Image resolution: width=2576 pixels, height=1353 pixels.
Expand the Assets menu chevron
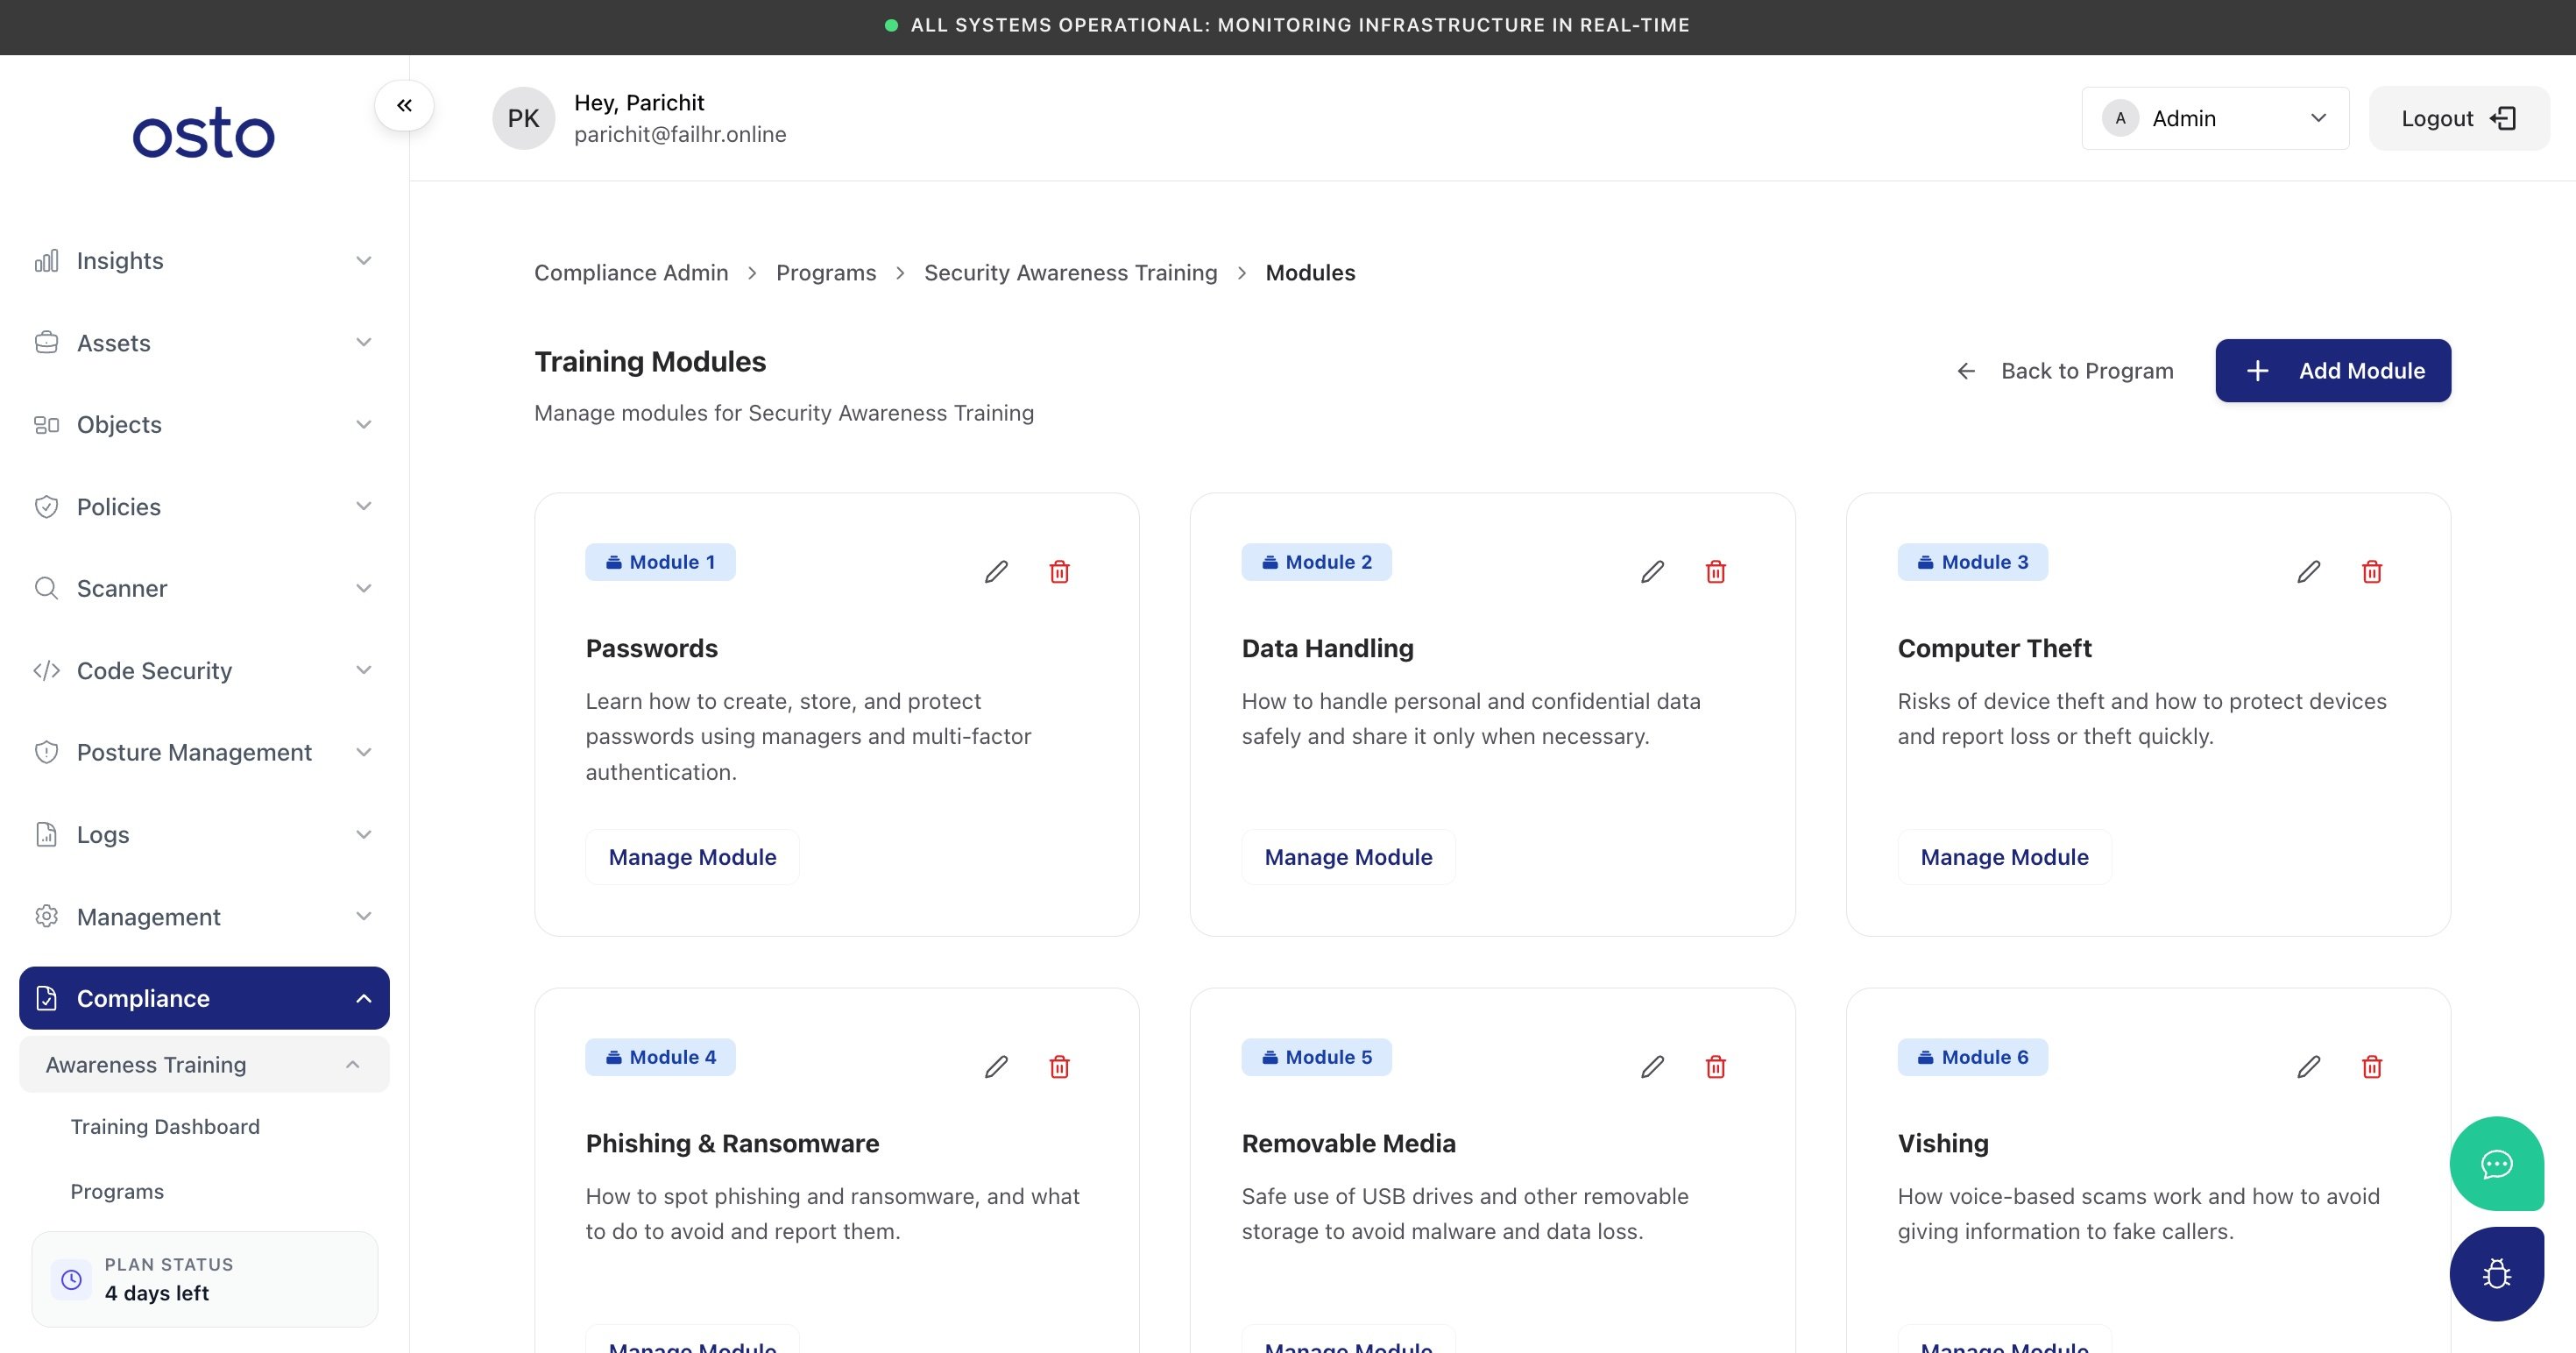pyautogui.click(x=364, y=343)
